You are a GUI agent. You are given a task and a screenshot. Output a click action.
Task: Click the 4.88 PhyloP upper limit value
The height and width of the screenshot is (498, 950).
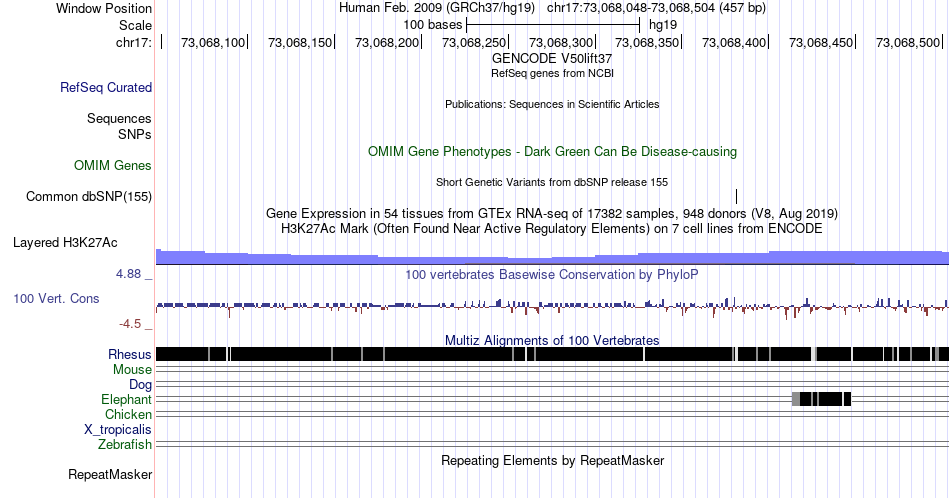coord(128,274)
